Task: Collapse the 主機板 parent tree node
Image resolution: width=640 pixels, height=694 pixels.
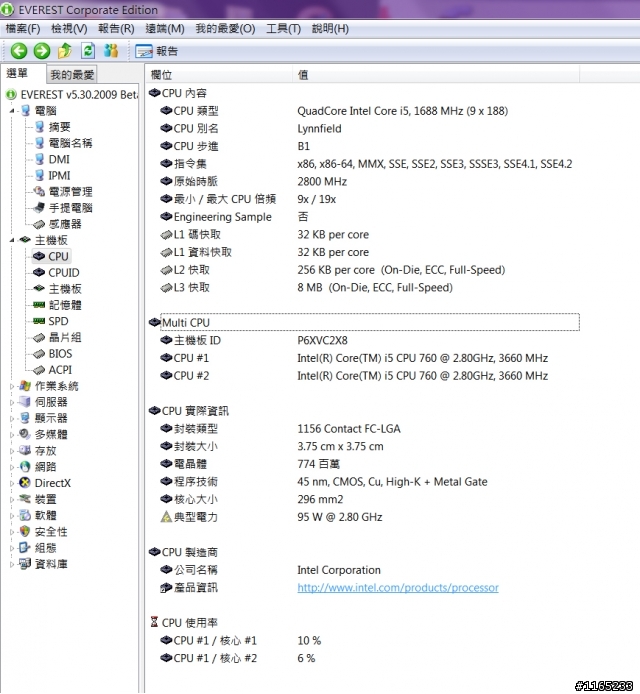Action: (12, 240)
